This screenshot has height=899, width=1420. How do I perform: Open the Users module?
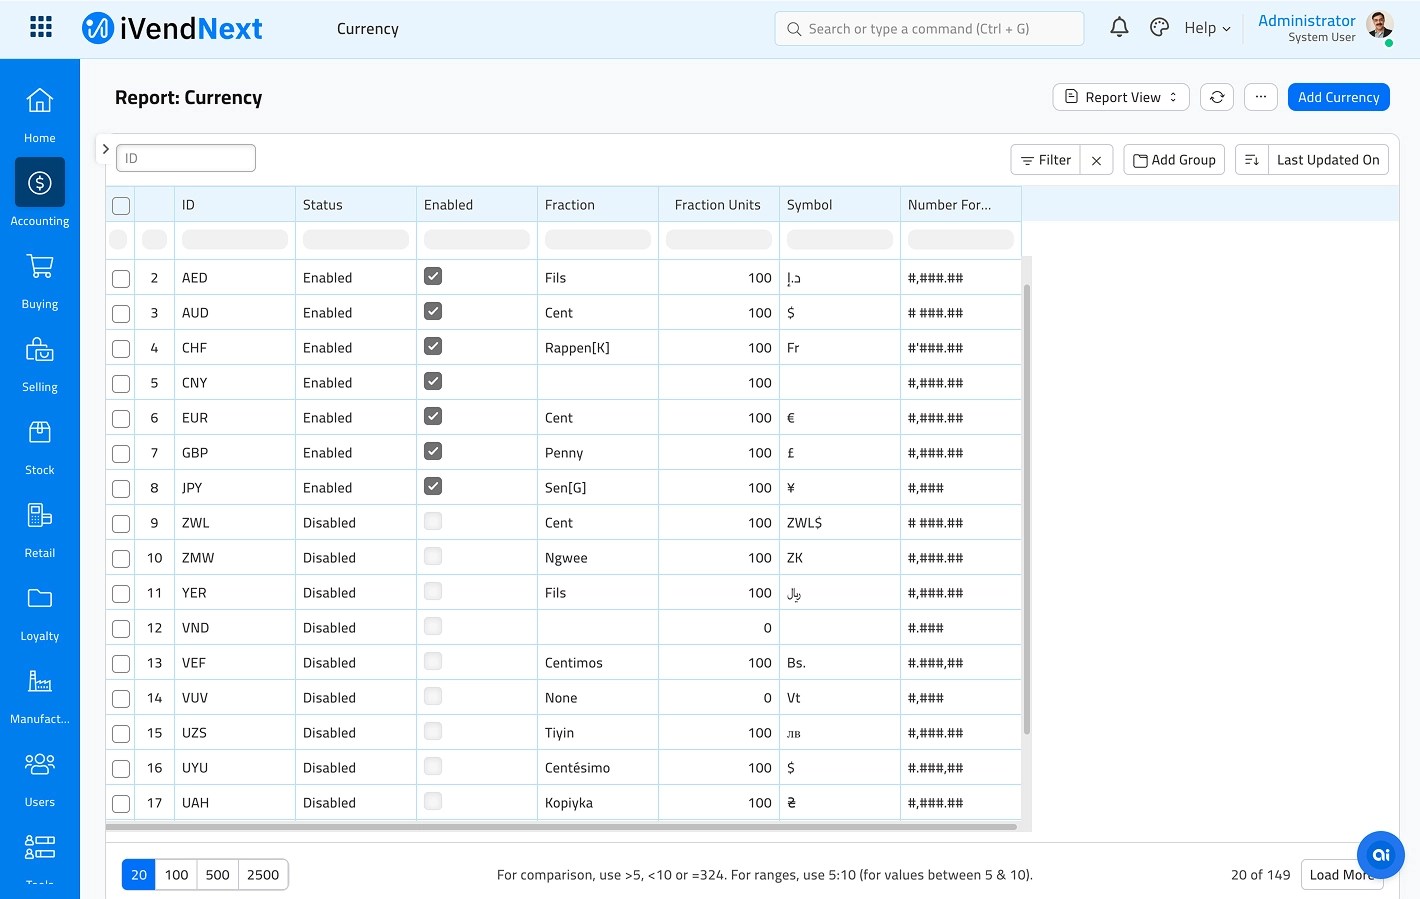click(40, 779)
